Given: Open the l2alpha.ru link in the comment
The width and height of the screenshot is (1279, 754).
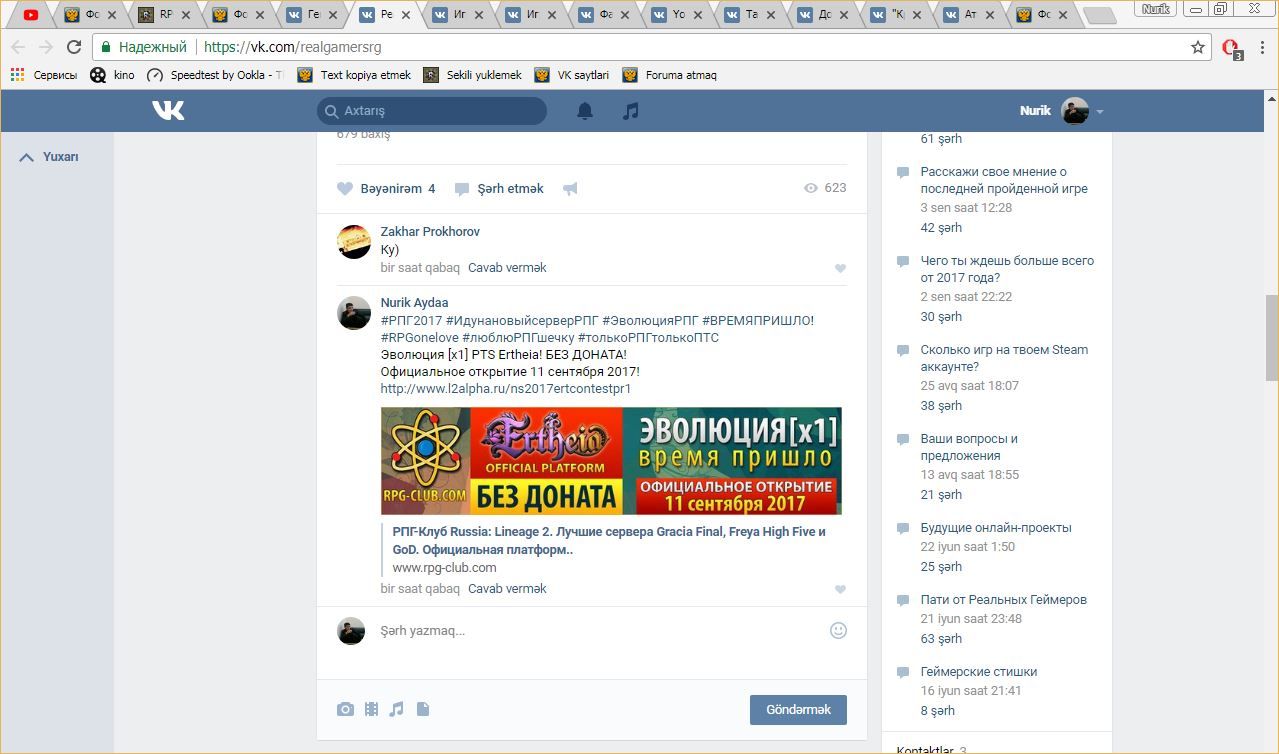Looking at the screenshot, I should (506, 389).
